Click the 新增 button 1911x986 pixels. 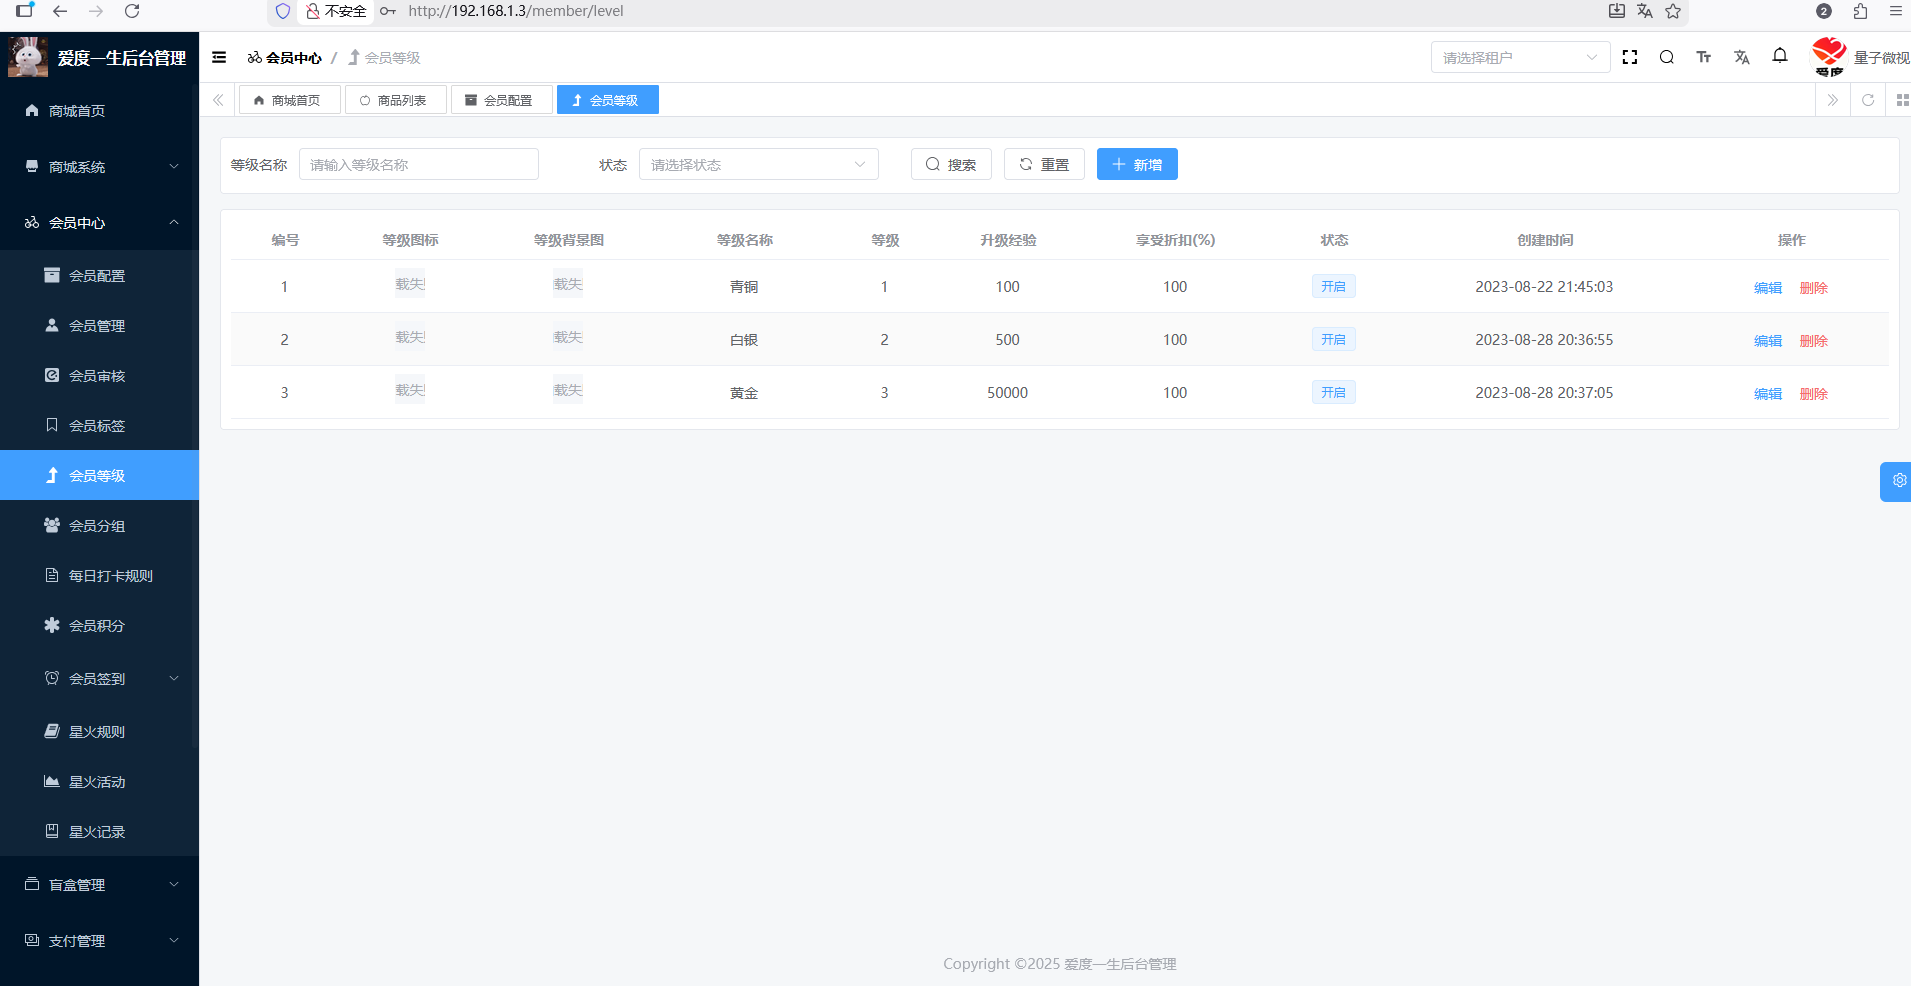coord(1137,165)
